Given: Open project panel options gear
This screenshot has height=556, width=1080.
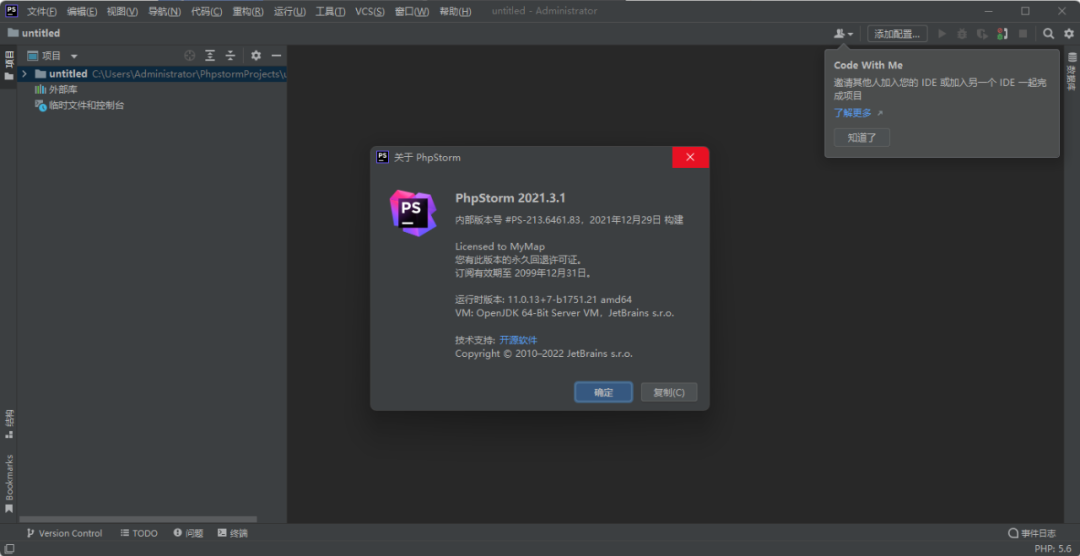Looking at the screenshot, I should (x=256, y=56).
